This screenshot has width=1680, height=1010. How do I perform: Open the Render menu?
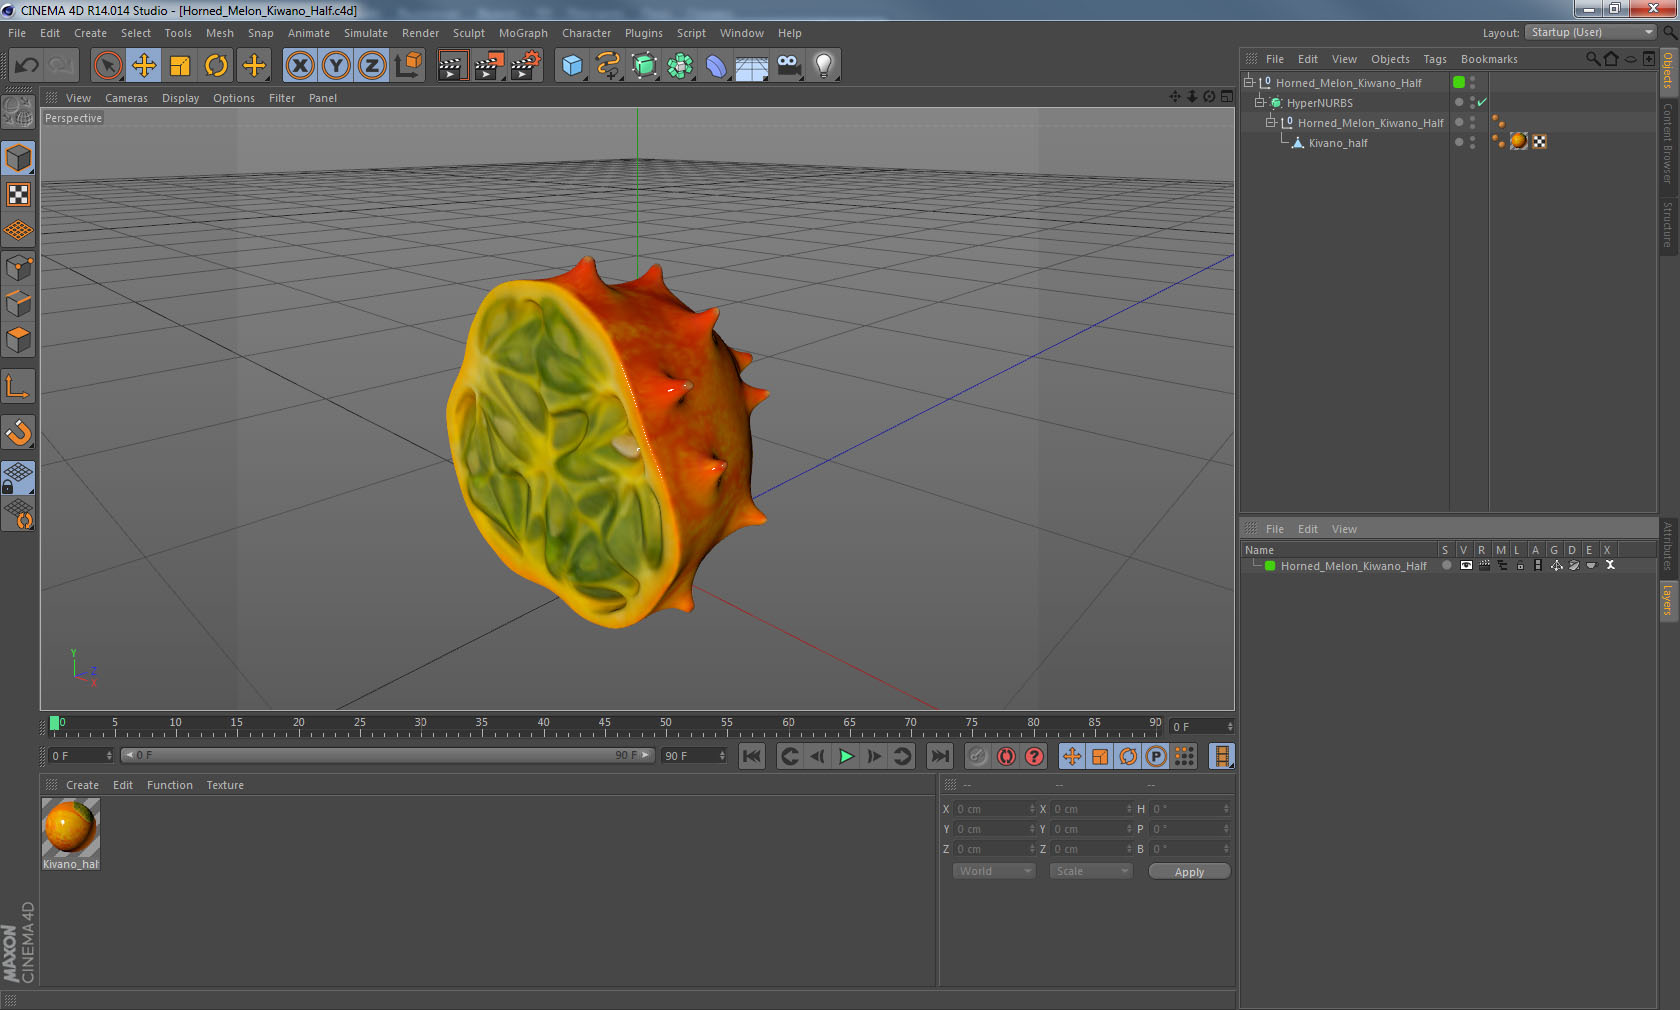(x=420, y=33)
